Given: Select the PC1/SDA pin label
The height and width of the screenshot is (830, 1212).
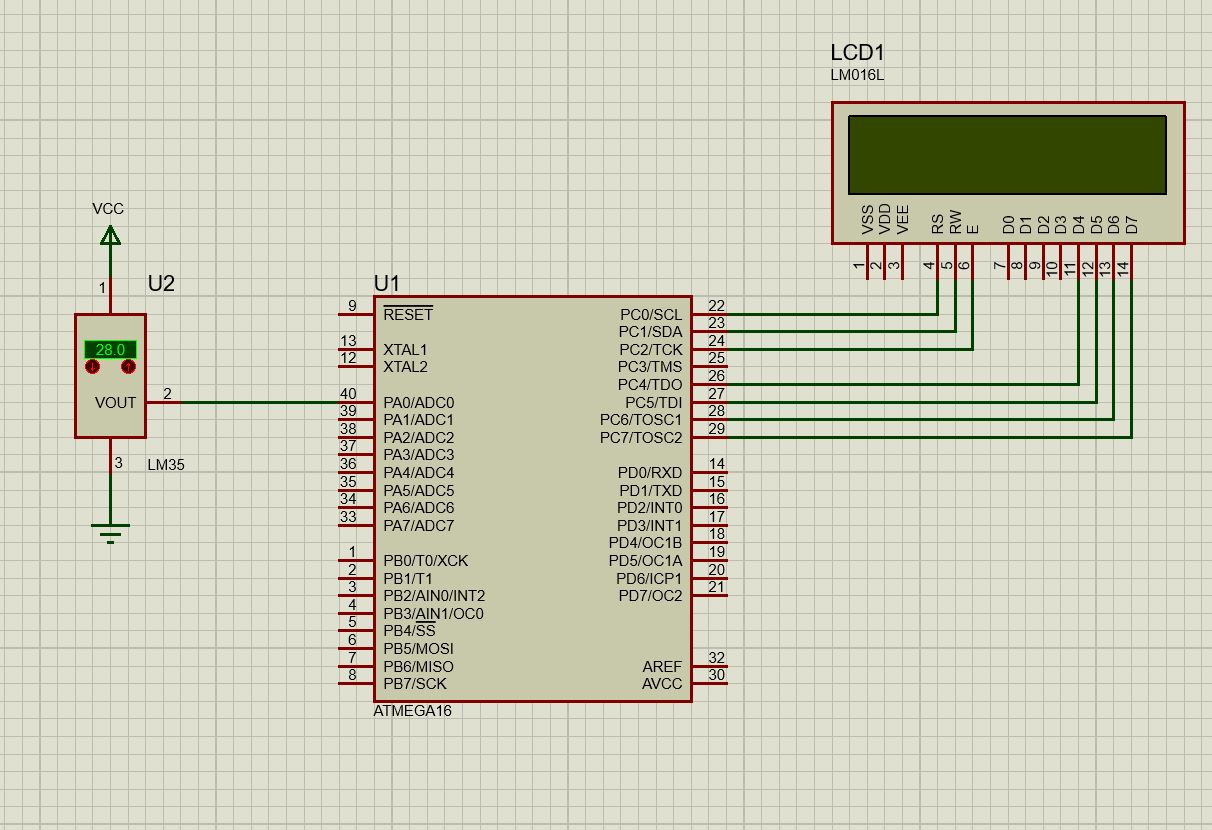Looking at the screenshot, I should 650,332.
